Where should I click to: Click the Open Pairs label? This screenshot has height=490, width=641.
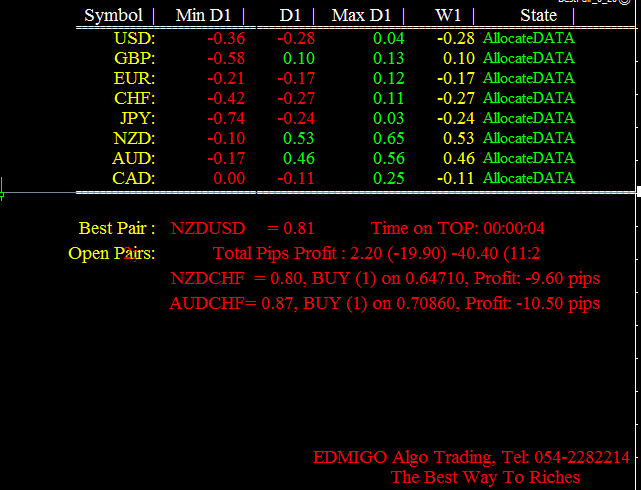pos(112,254)
